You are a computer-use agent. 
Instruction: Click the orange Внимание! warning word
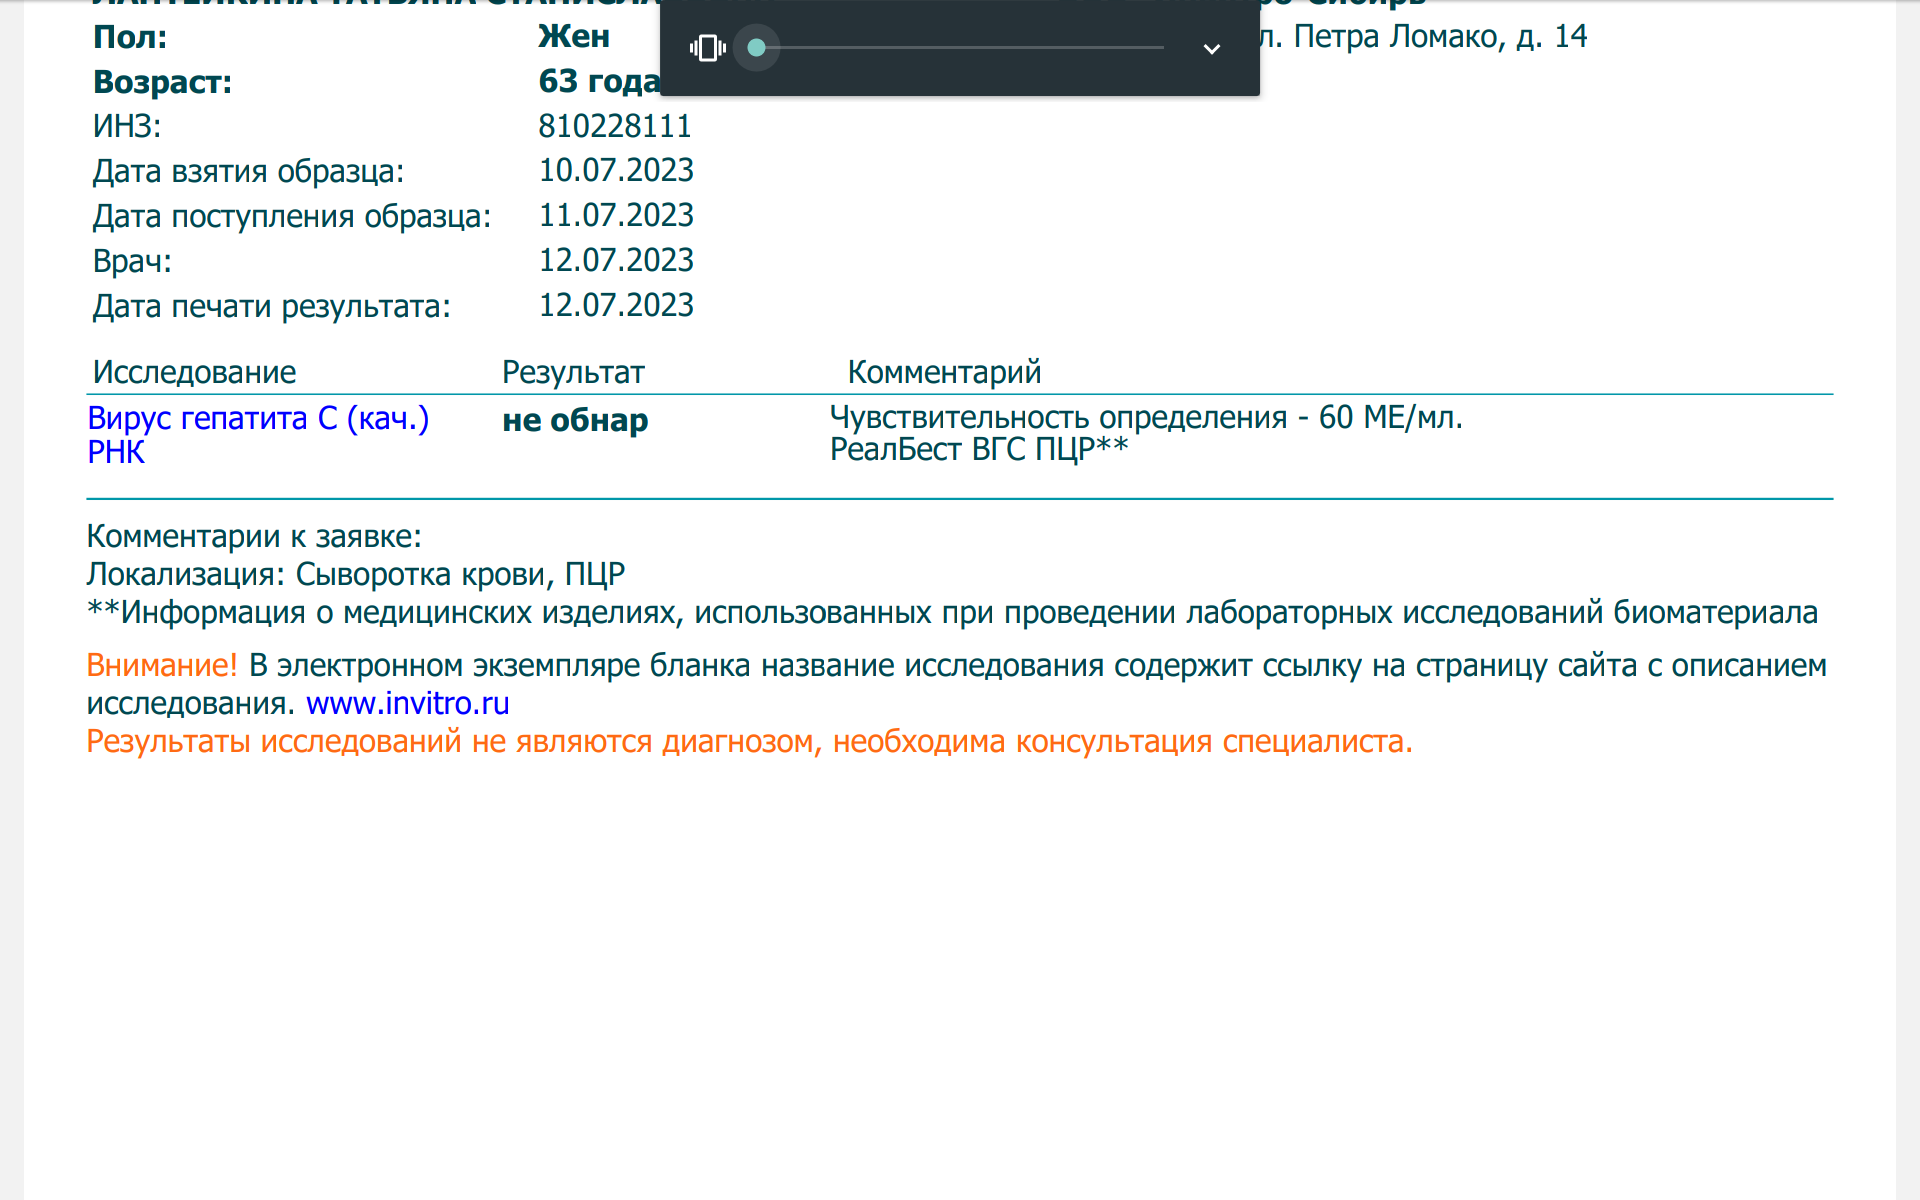pyautogui.click(x=161, y=665)
